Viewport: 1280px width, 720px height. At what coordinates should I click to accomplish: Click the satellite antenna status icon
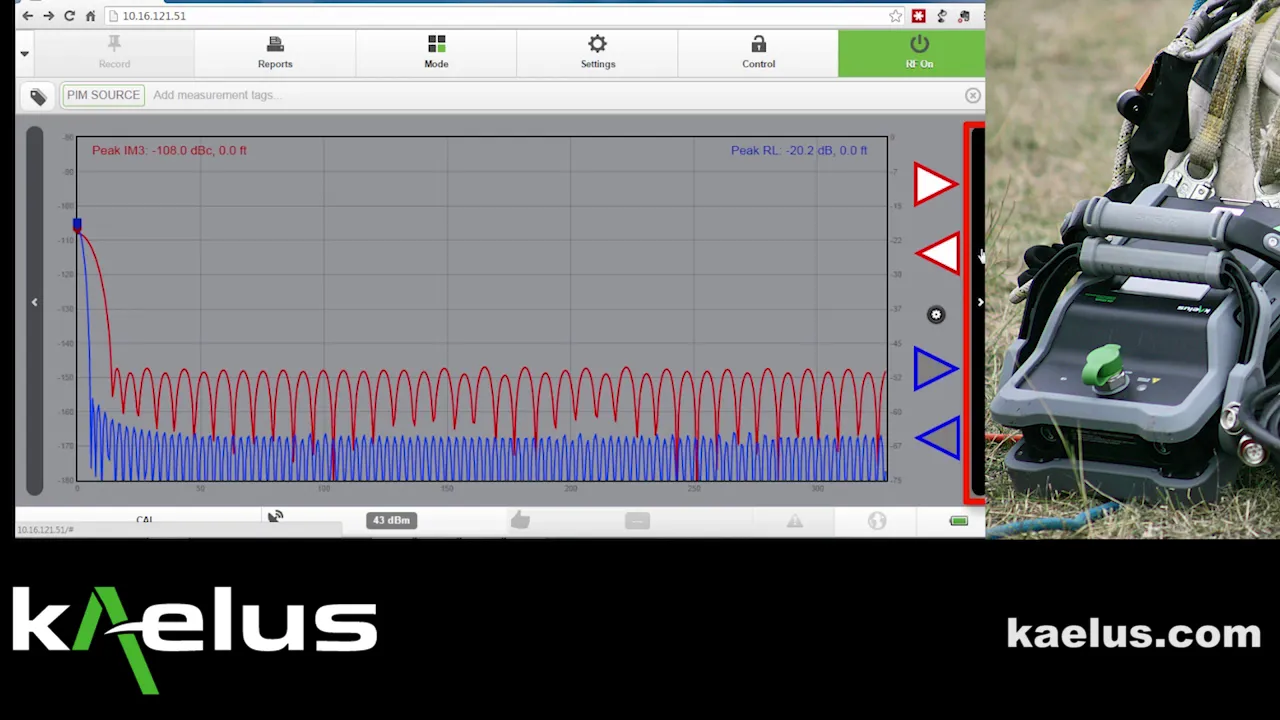tap(275, 517)
